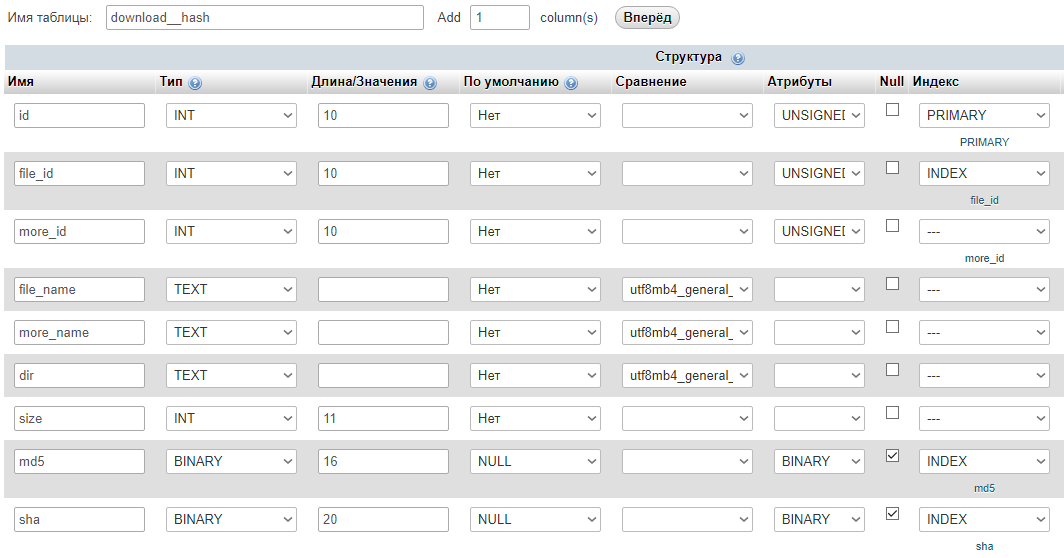Click PRIMARY index label under id row
1064x558 pixels.
tap(984, 142)
